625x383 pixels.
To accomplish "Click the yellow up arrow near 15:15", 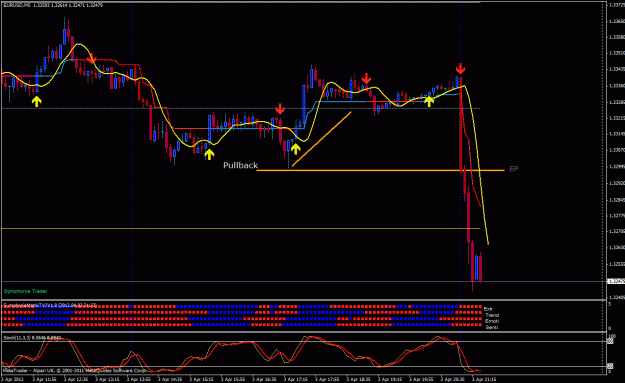I will pos(209,154).
